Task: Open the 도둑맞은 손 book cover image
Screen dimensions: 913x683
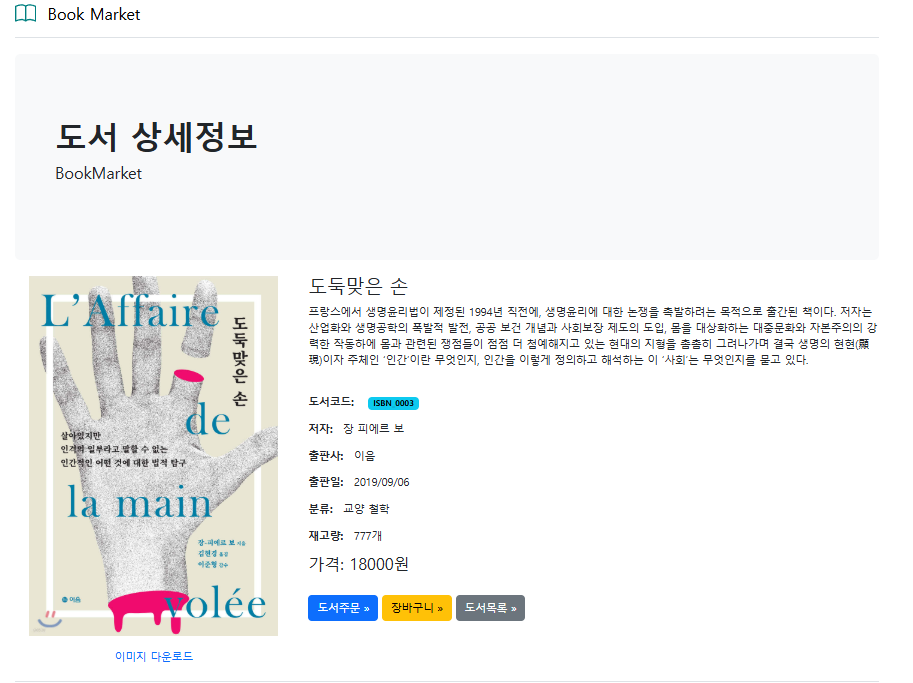Action: tap(154, 456)
